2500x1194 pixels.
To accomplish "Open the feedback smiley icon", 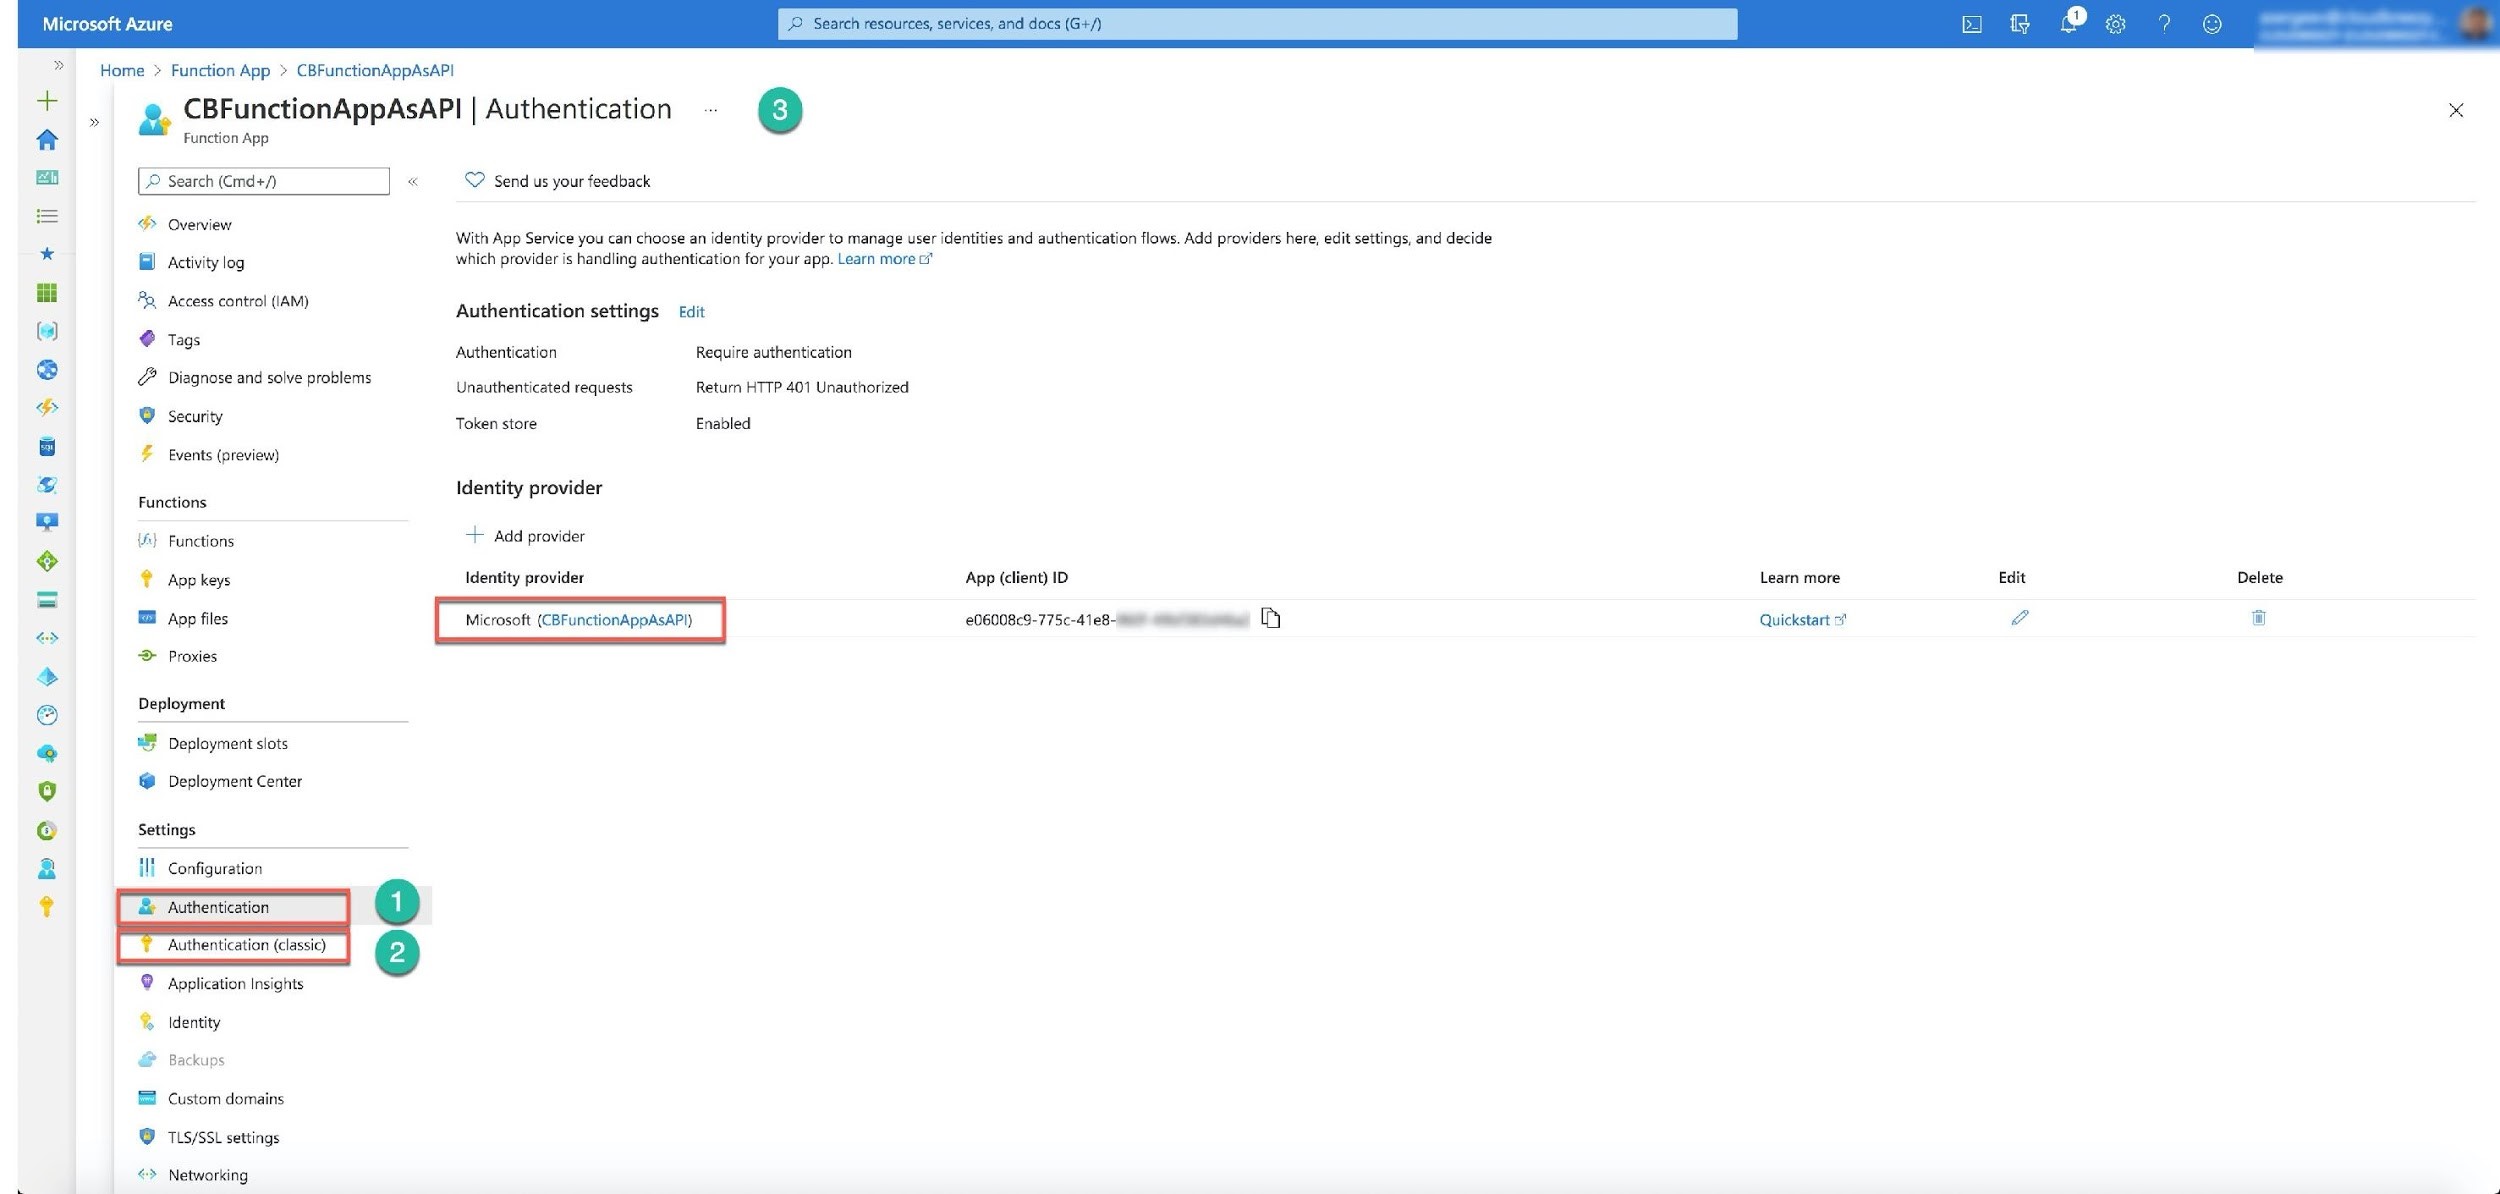I will [x=2212, y=24].
